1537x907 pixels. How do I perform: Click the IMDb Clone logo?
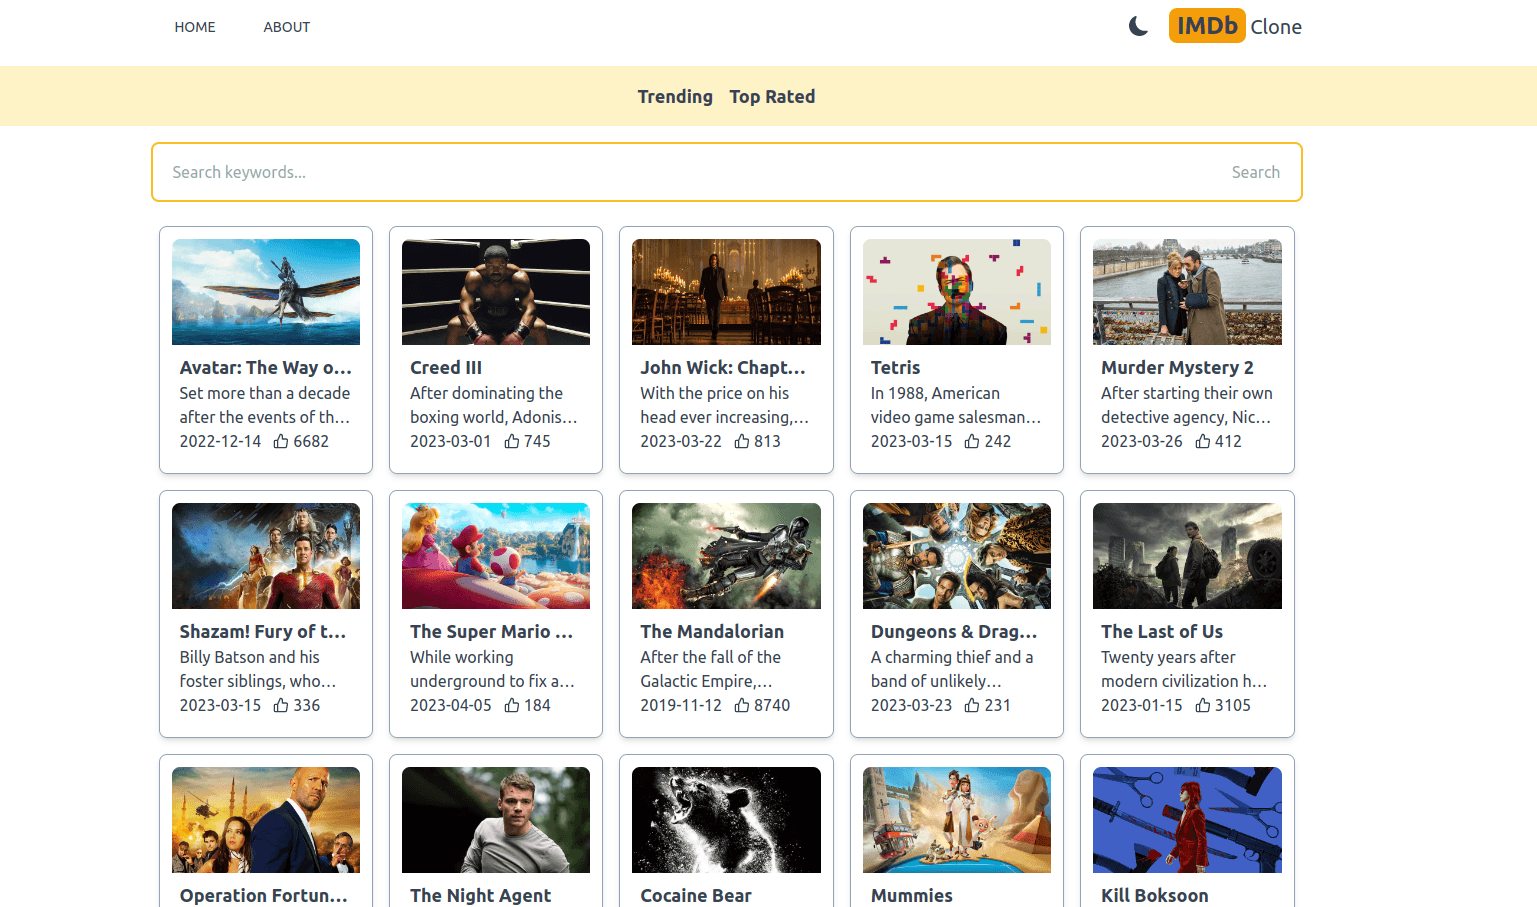pos(1235,26)
